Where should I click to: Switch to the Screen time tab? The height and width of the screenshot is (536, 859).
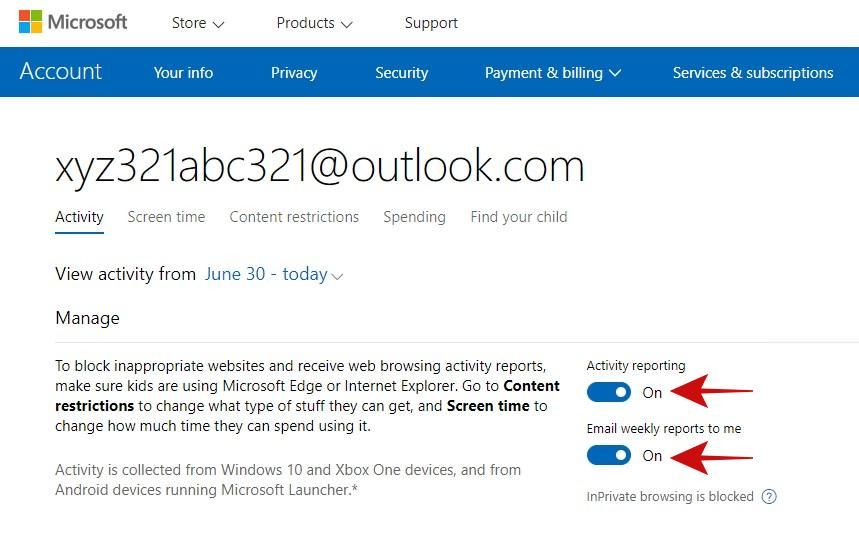(166, 217)
